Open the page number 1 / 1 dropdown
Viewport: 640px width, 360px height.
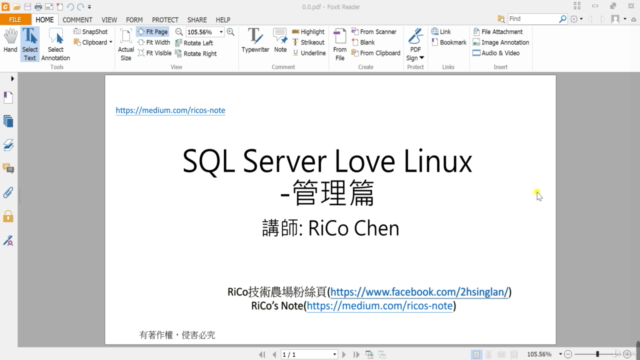point(334,355)
